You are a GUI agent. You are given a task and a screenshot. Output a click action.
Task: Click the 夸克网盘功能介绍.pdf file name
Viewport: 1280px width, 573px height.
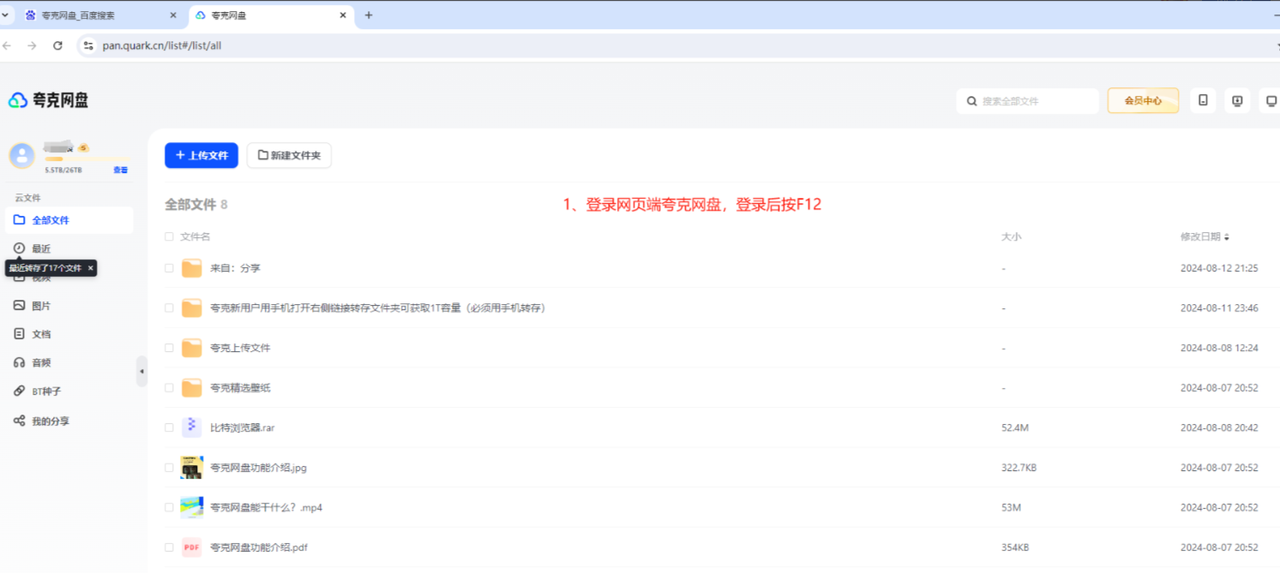pyautogui.click(x=258, y=547)
